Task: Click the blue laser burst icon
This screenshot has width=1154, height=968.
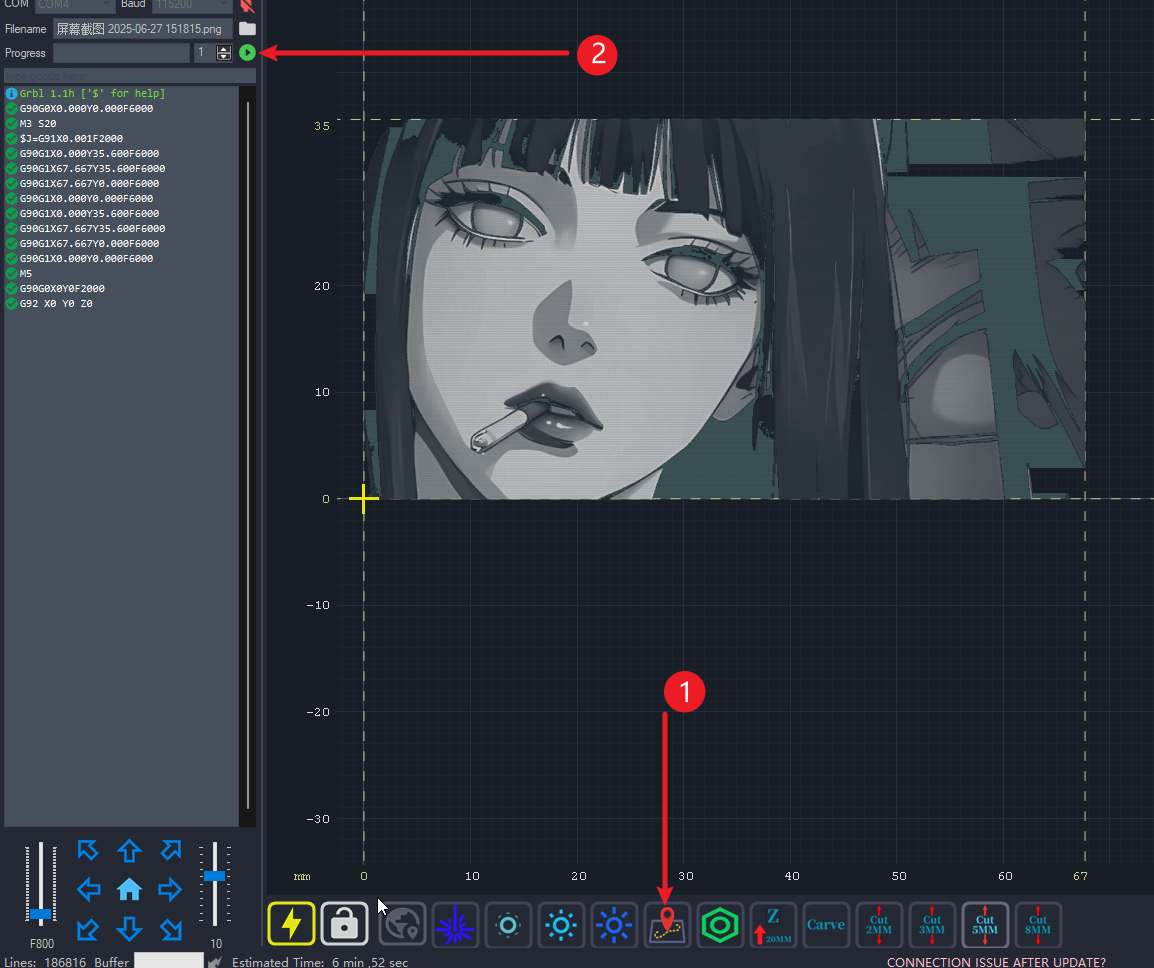Action: (455, 924)
